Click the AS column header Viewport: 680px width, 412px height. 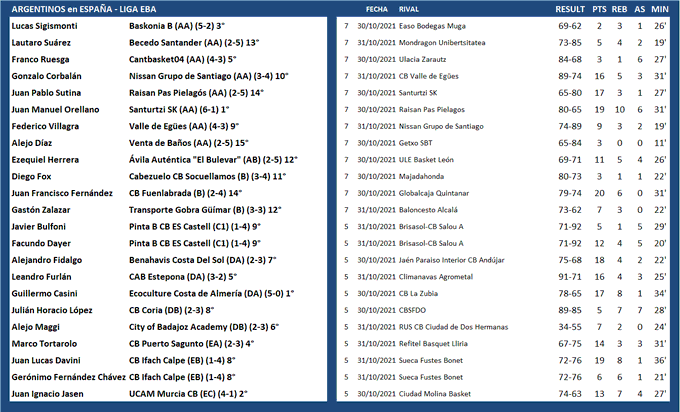(640, 9)
